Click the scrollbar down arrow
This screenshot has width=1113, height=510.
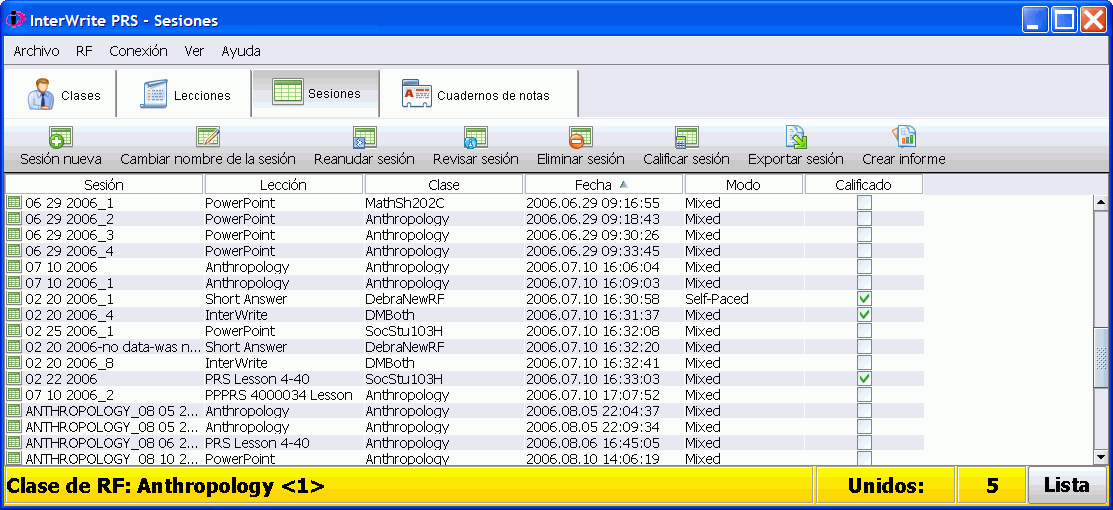1101,457
